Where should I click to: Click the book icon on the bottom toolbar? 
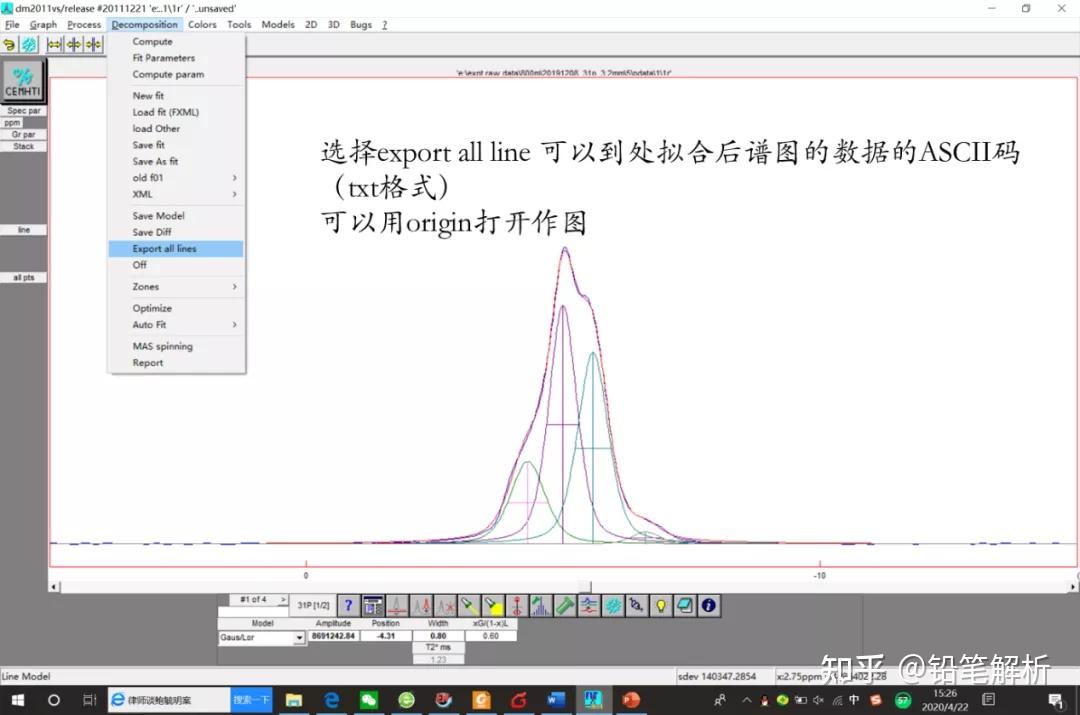point(684,605)
